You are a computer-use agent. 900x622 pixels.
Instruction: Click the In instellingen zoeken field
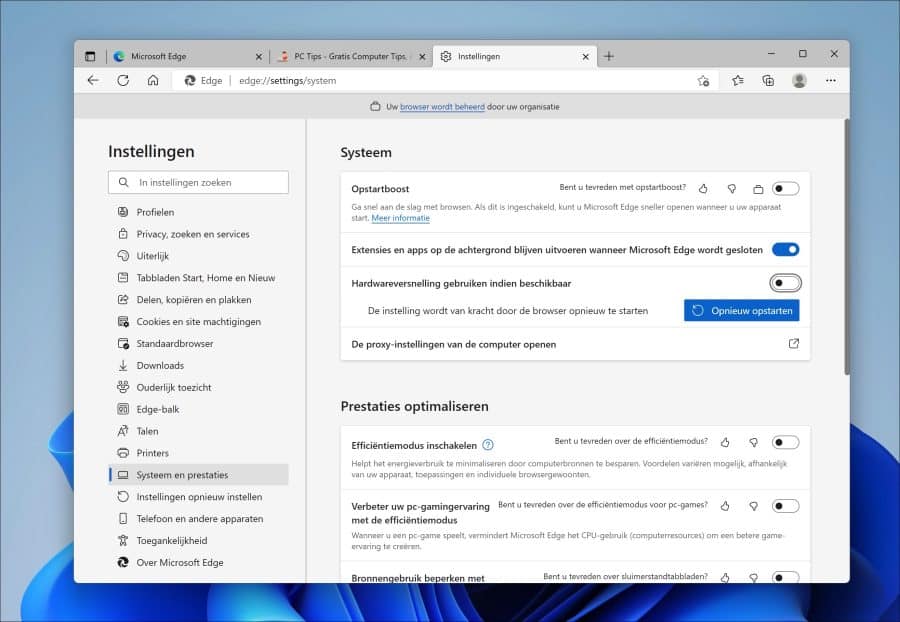(x=199, y=182)
